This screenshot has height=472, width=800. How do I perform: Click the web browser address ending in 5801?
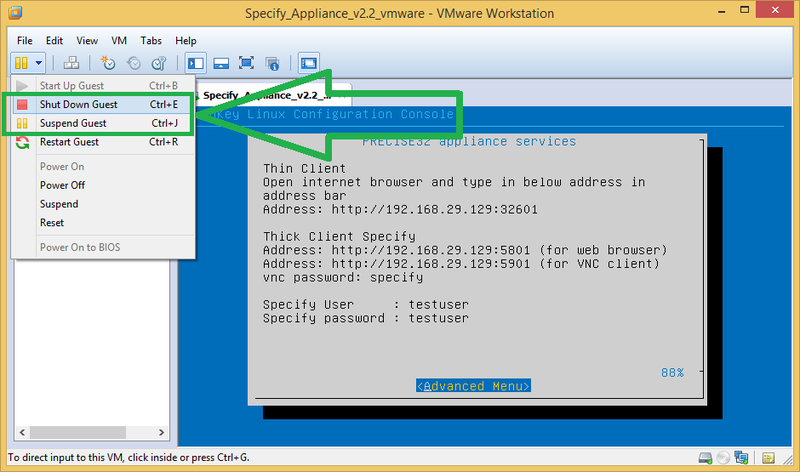click(x=431, y=250)
